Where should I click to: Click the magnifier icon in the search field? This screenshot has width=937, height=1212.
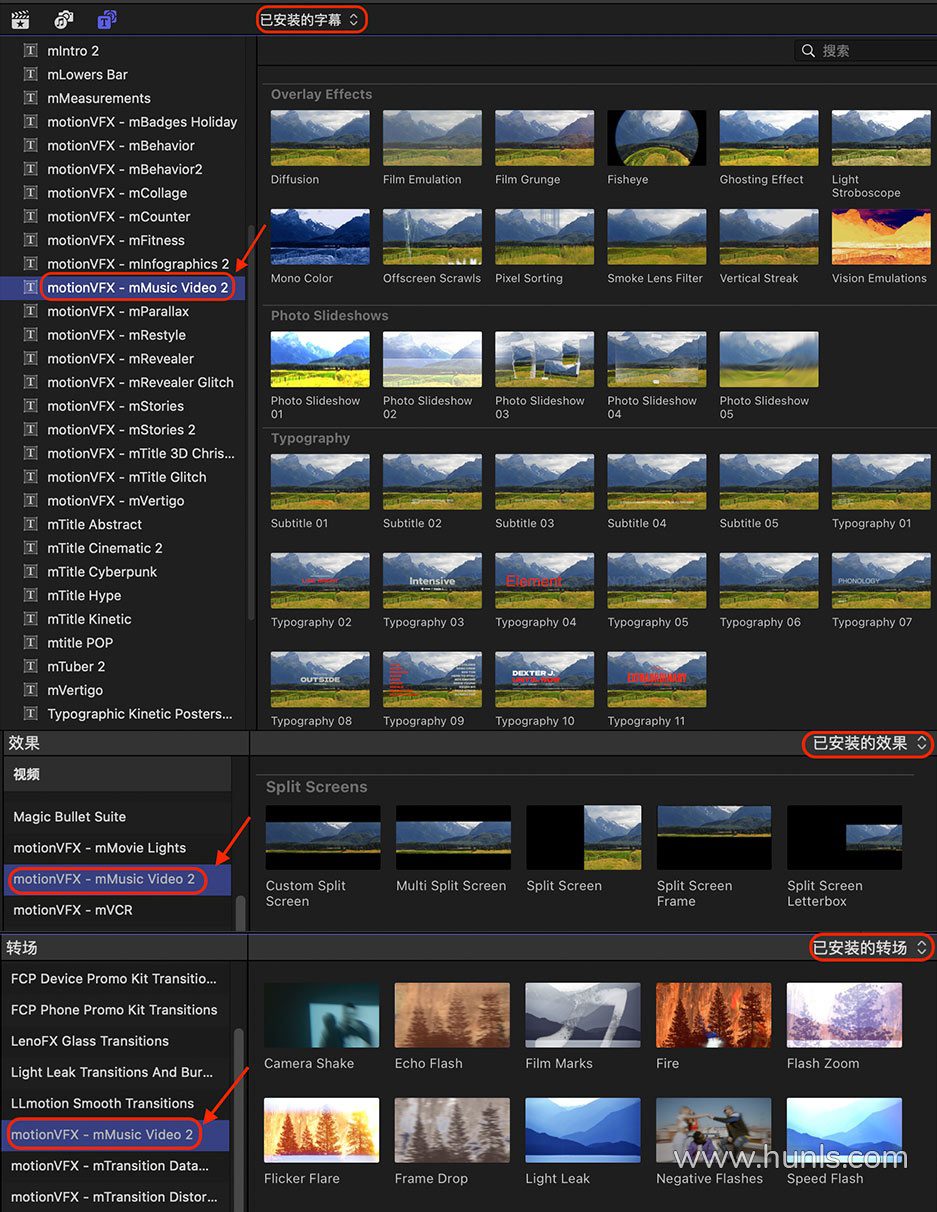coord(808,51)
